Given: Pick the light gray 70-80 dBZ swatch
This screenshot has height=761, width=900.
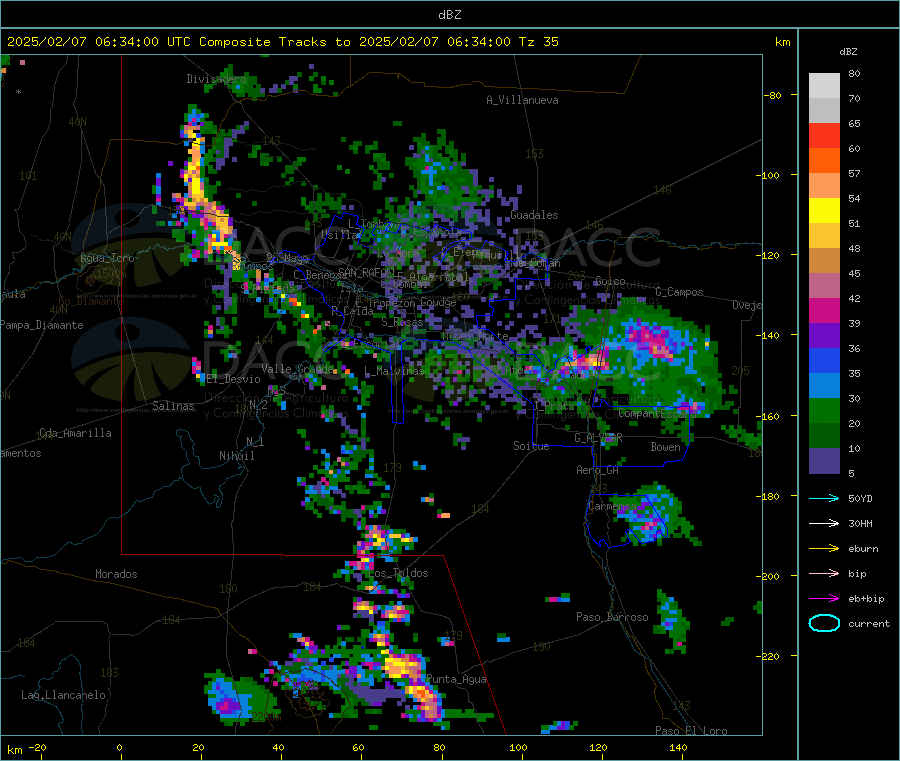Looking at the screenshot, I should click(x=824, y=86).
